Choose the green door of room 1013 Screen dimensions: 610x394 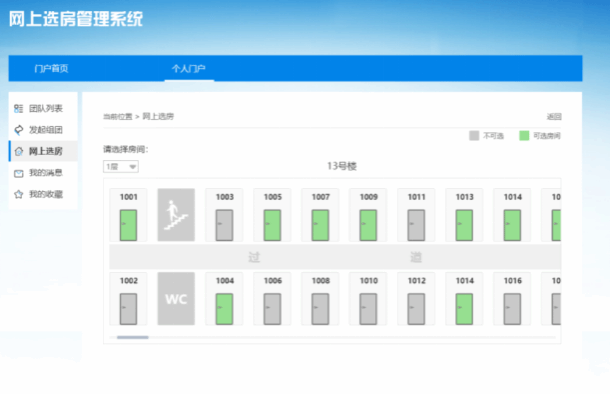pos(465,225)
